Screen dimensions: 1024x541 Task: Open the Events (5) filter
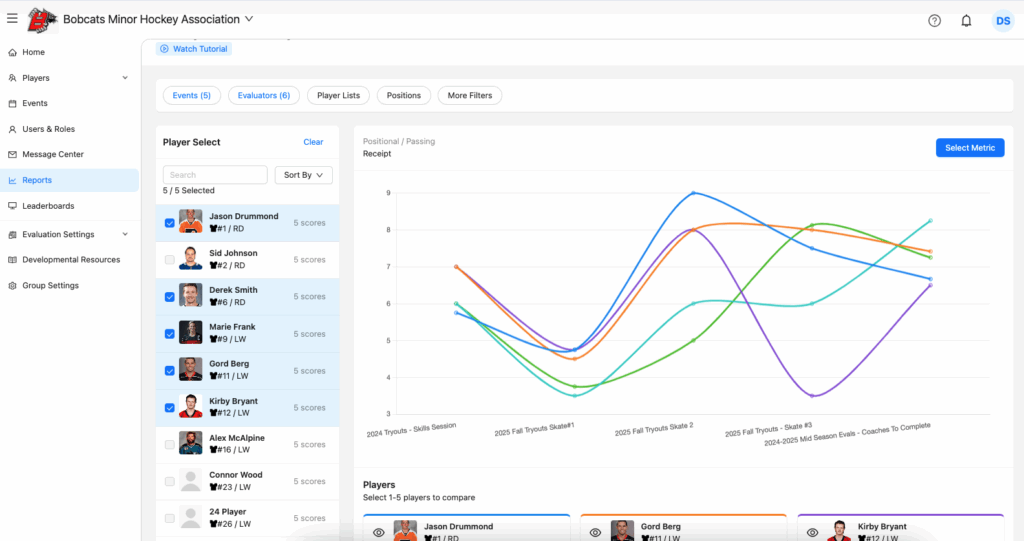[x=191, y=95]
